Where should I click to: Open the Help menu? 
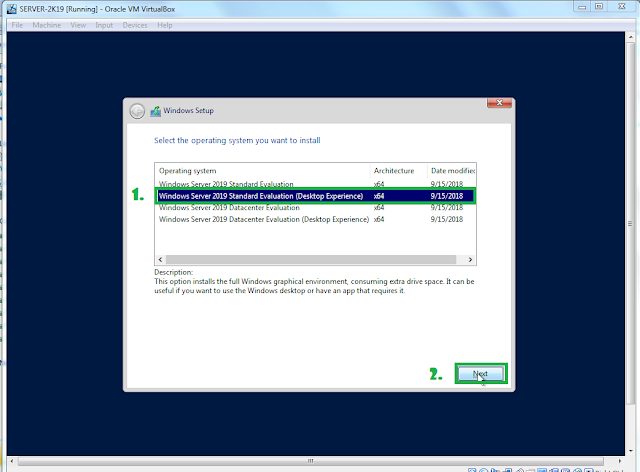164,25
